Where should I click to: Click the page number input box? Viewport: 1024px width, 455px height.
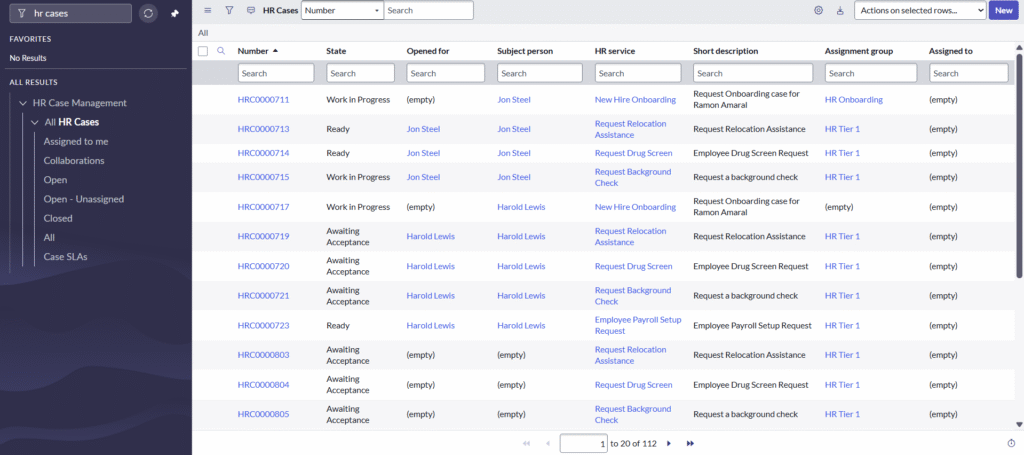point(584,443)
